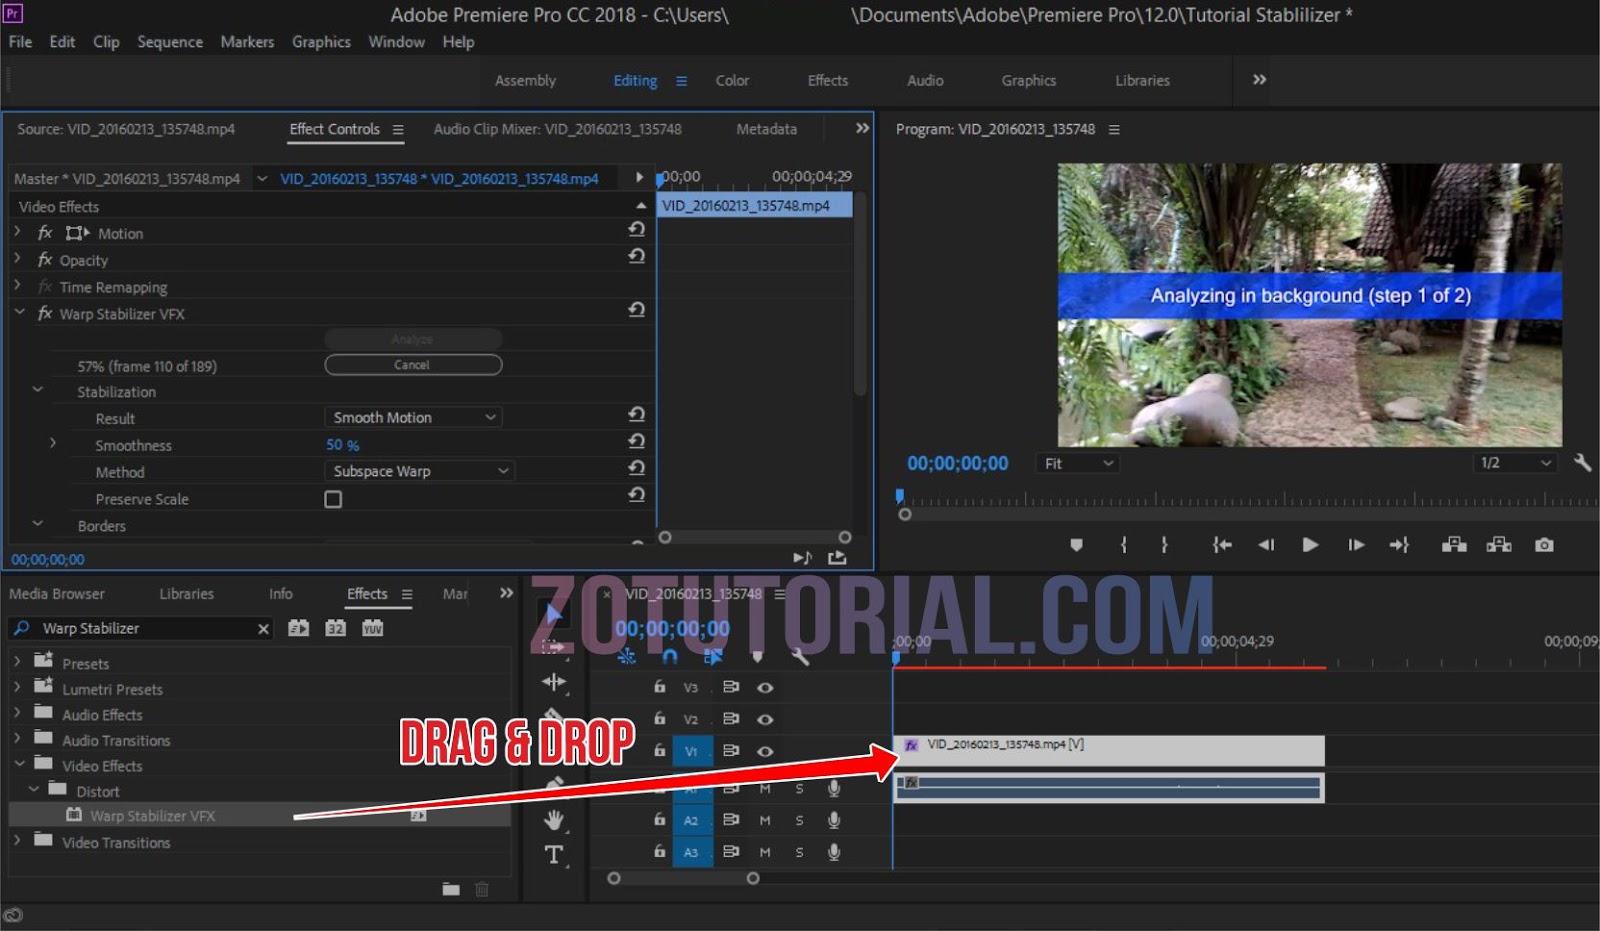Hide the V3 track output

point(765,688)
